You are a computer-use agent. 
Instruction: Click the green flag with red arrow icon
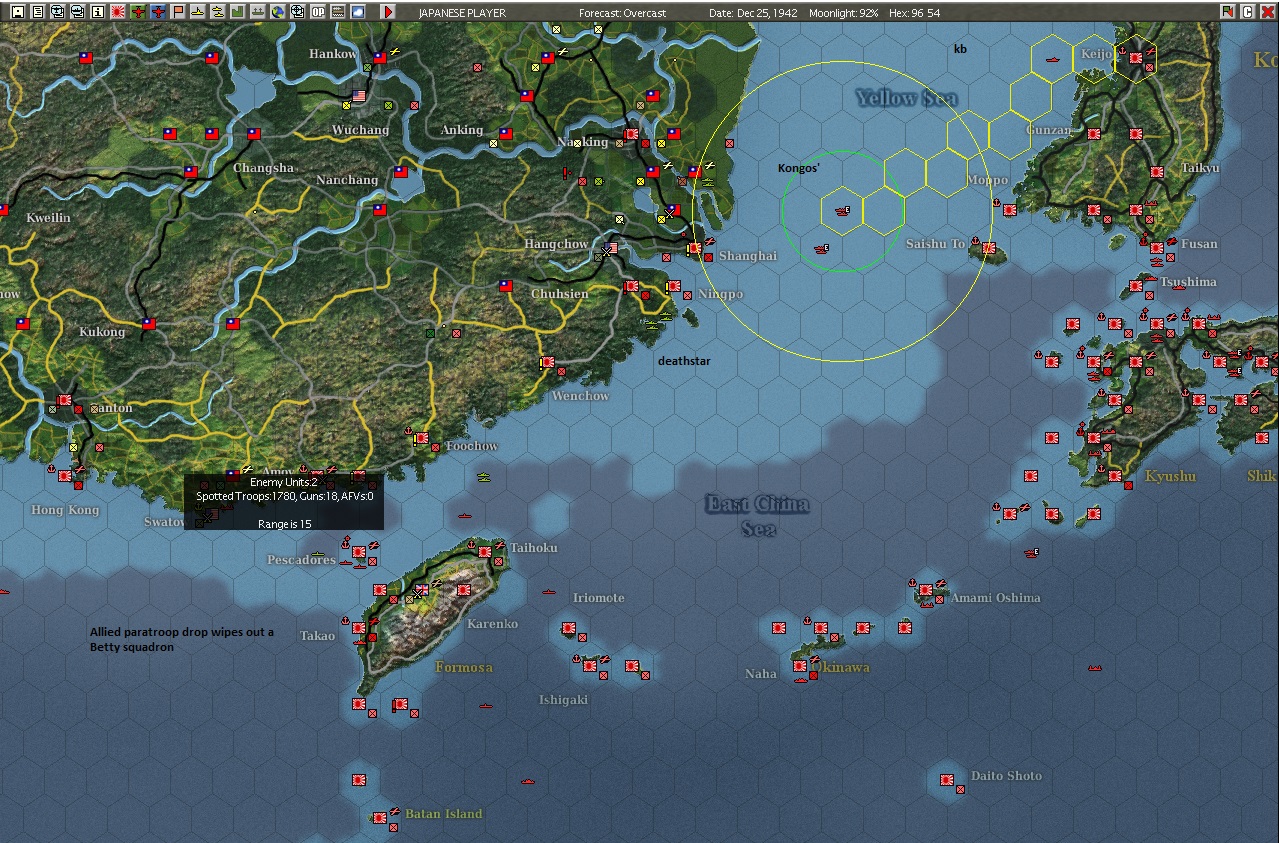(1228, 12)
